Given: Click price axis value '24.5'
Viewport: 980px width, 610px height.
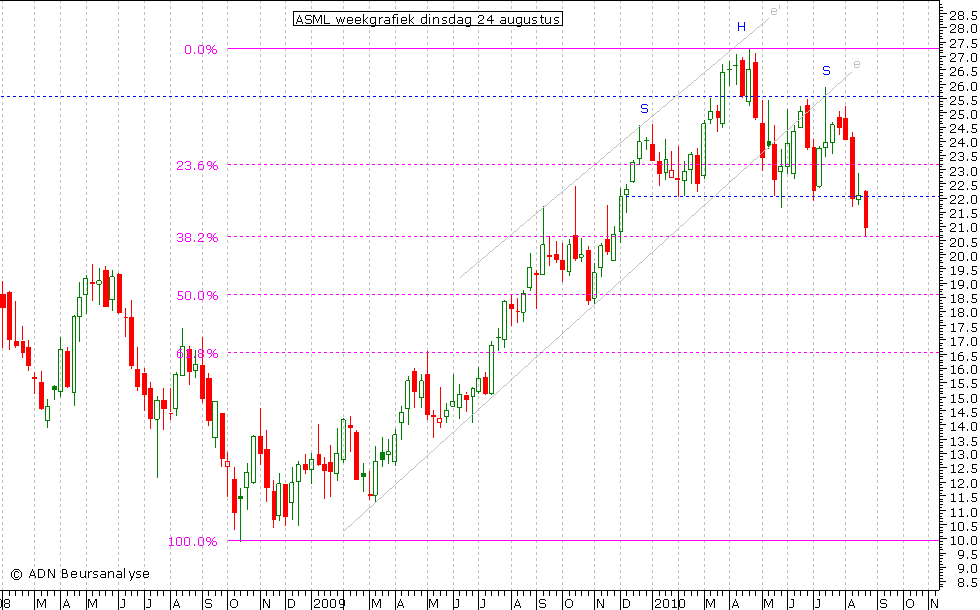Looking at the screenshot, I should point(963,129).
